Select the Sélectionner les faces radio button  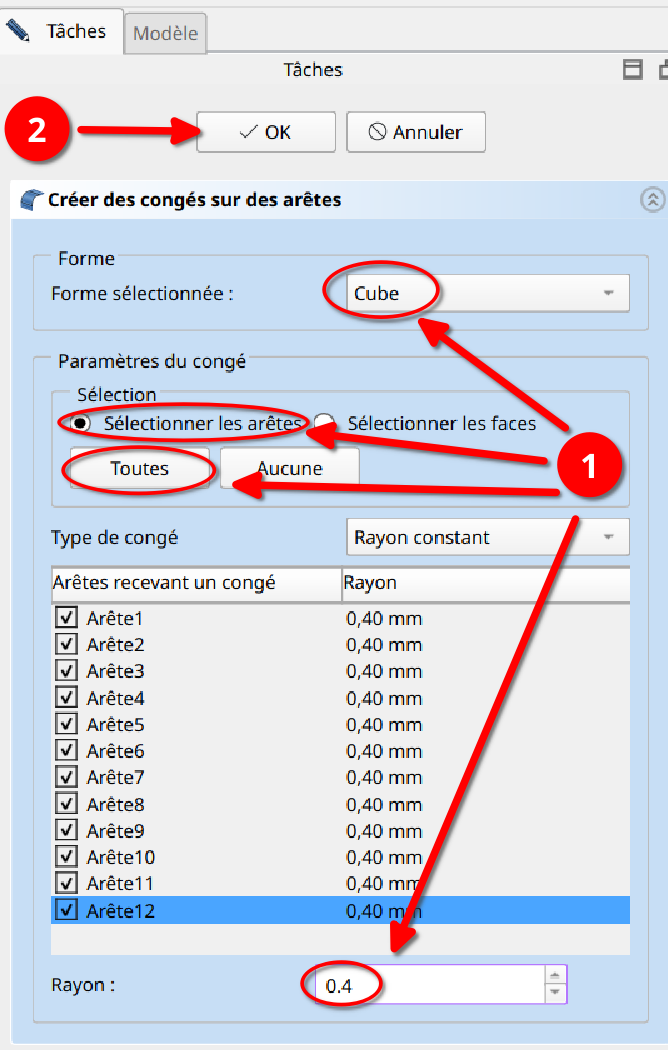click(x=324, y=423)
